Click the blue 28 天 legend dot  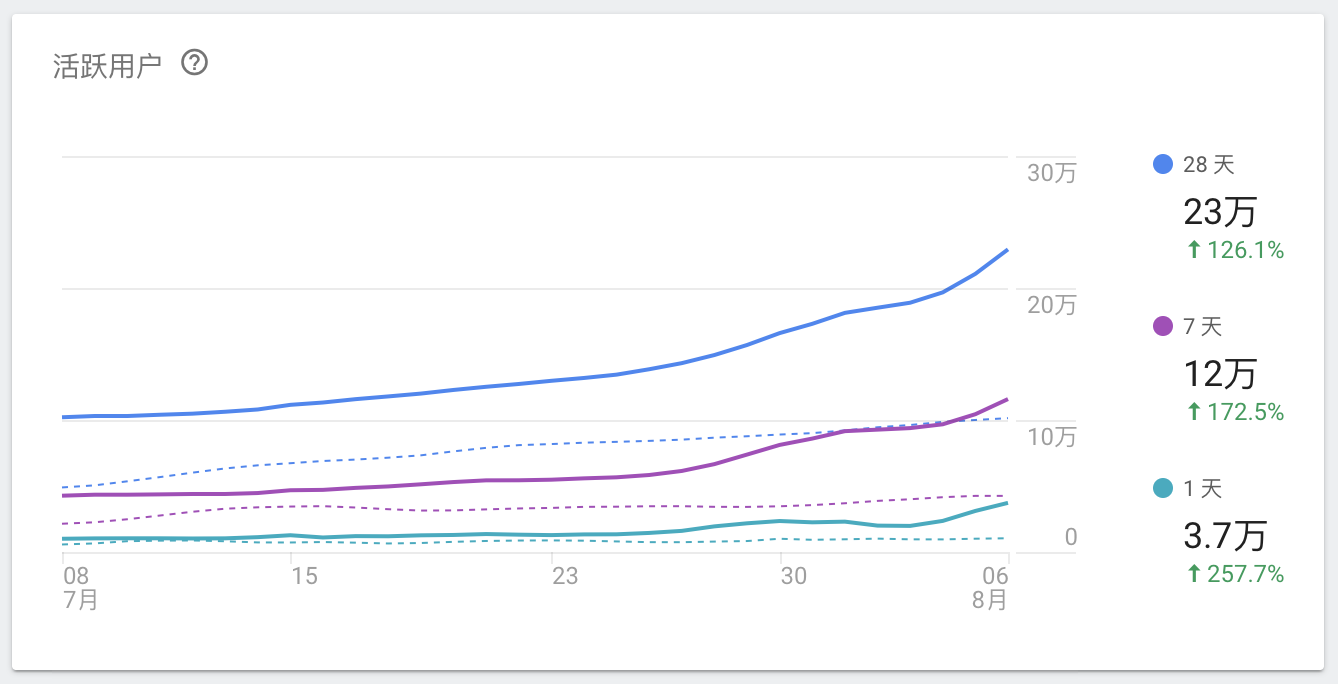tap(1163, 164)
